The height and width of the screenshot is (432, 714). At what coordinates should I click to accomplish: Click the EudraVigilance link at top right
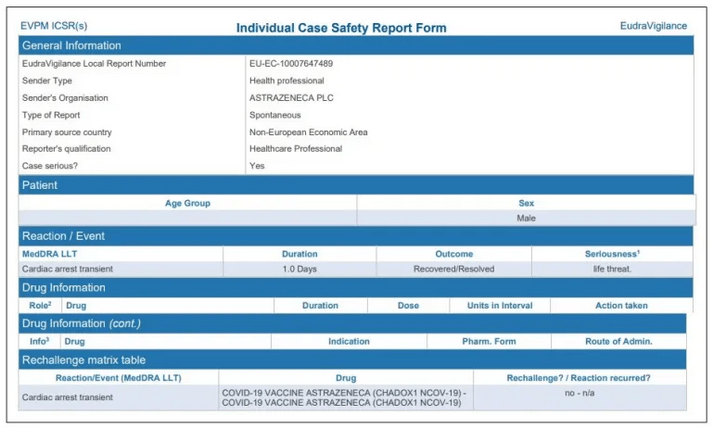[653, 26]
